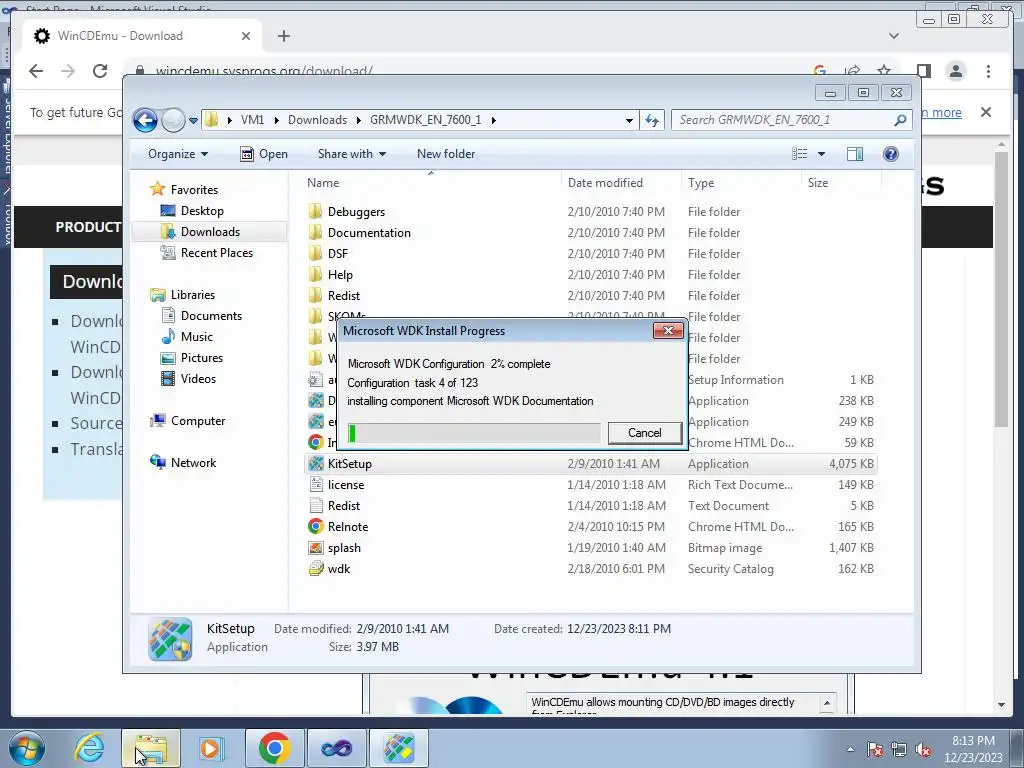Dismiss the Chrome info bar
The image size is (1024, 768).
click(x=986, y=112)
